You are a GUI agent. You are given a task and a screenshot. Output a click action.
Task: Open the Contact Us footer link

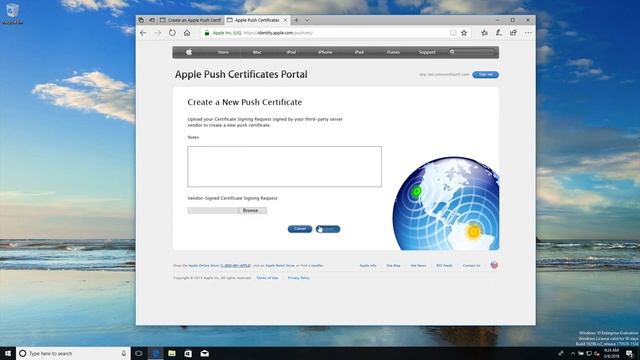point(471,266)
